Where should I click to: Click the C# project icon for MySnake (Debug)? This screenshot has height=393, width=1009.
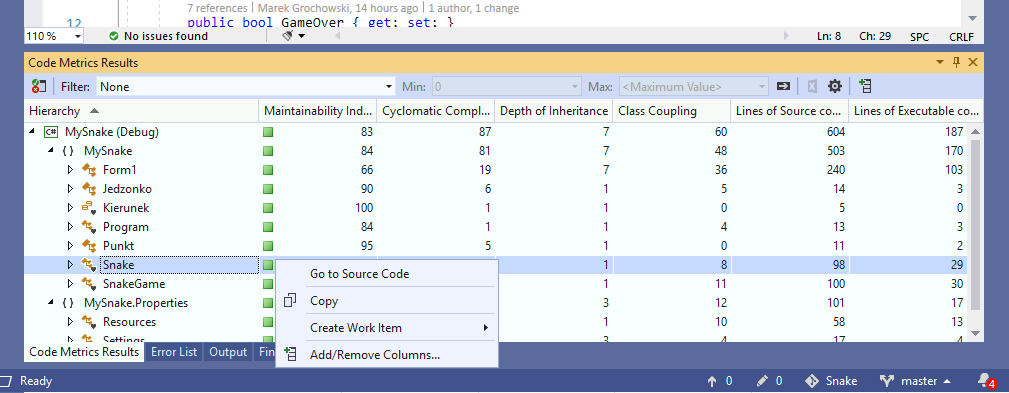pos(51,133)
